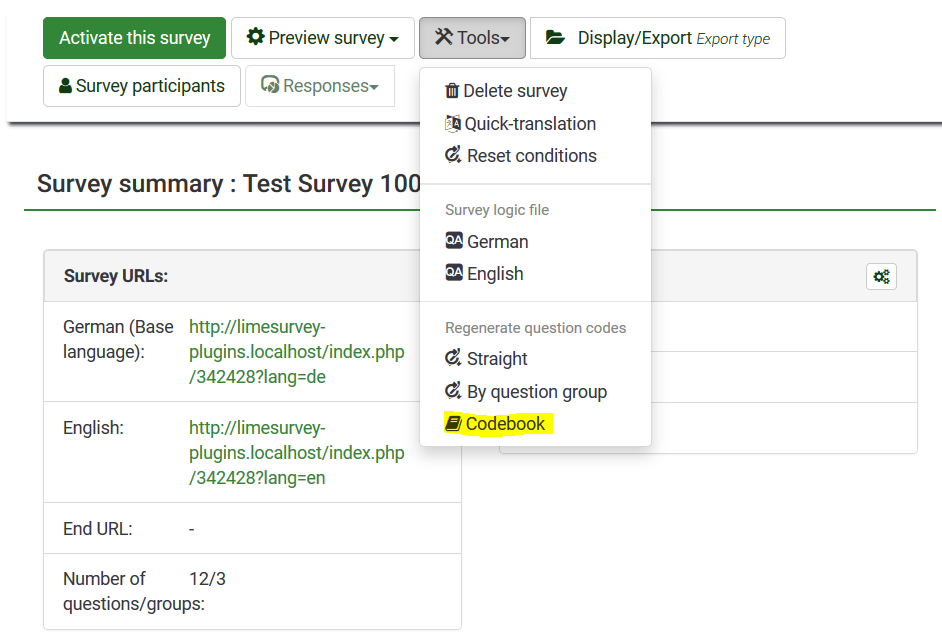The image size is (942, 638).
Task: Click the Display/Export button
Action: tap(657, 38)
